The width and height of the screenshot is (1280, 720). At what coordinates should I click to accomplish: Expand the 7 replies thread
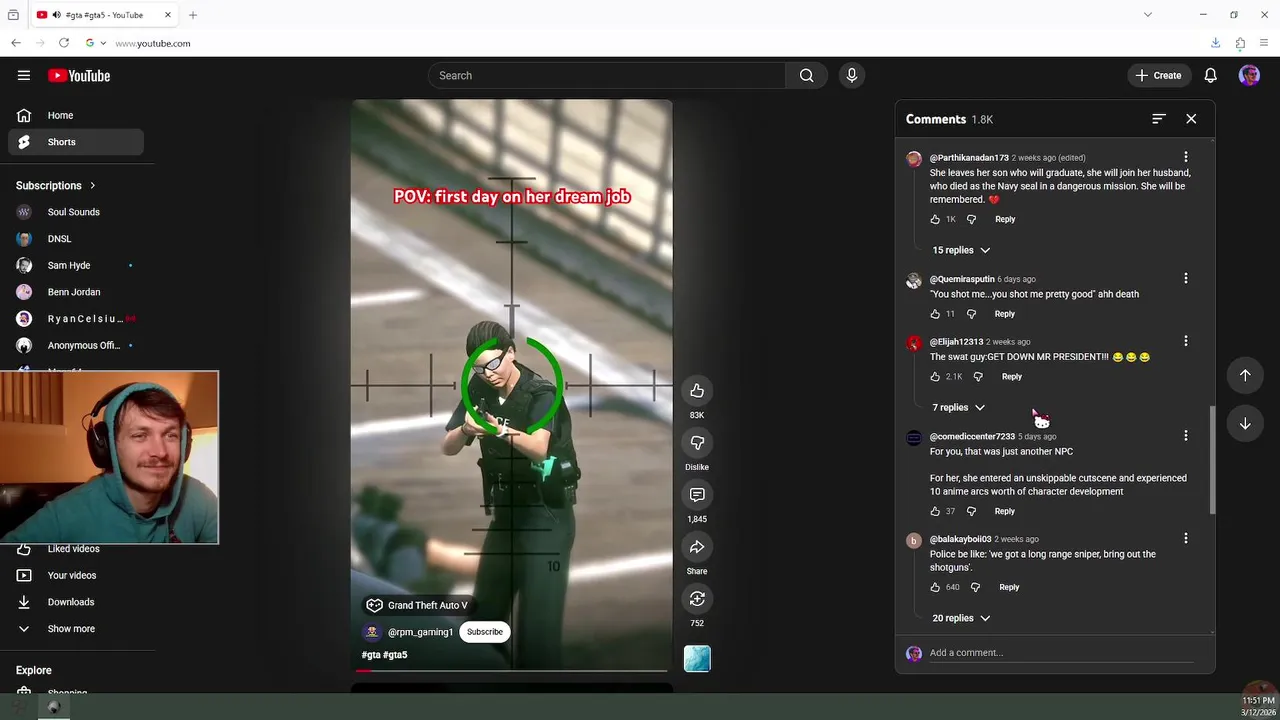point(958,407)
